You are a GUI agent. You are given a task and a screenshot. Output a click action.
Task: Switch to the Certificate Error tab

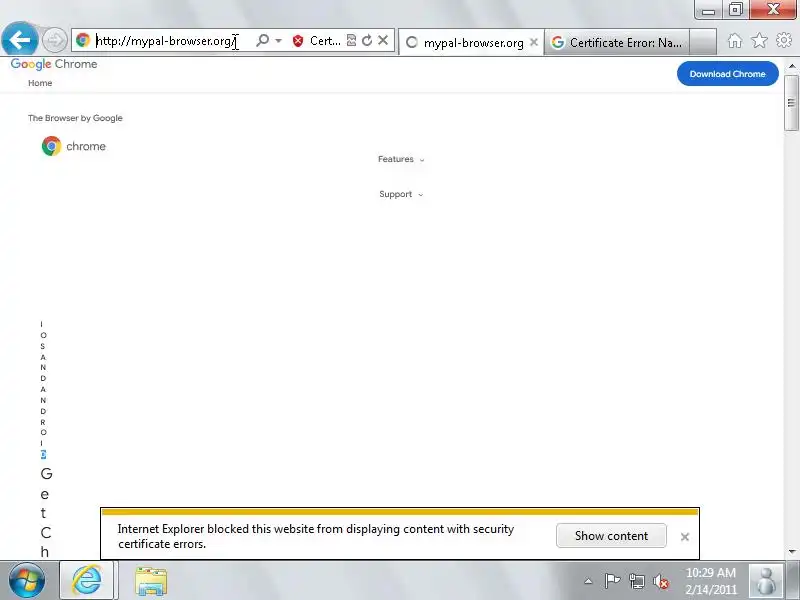click(617, 42)
